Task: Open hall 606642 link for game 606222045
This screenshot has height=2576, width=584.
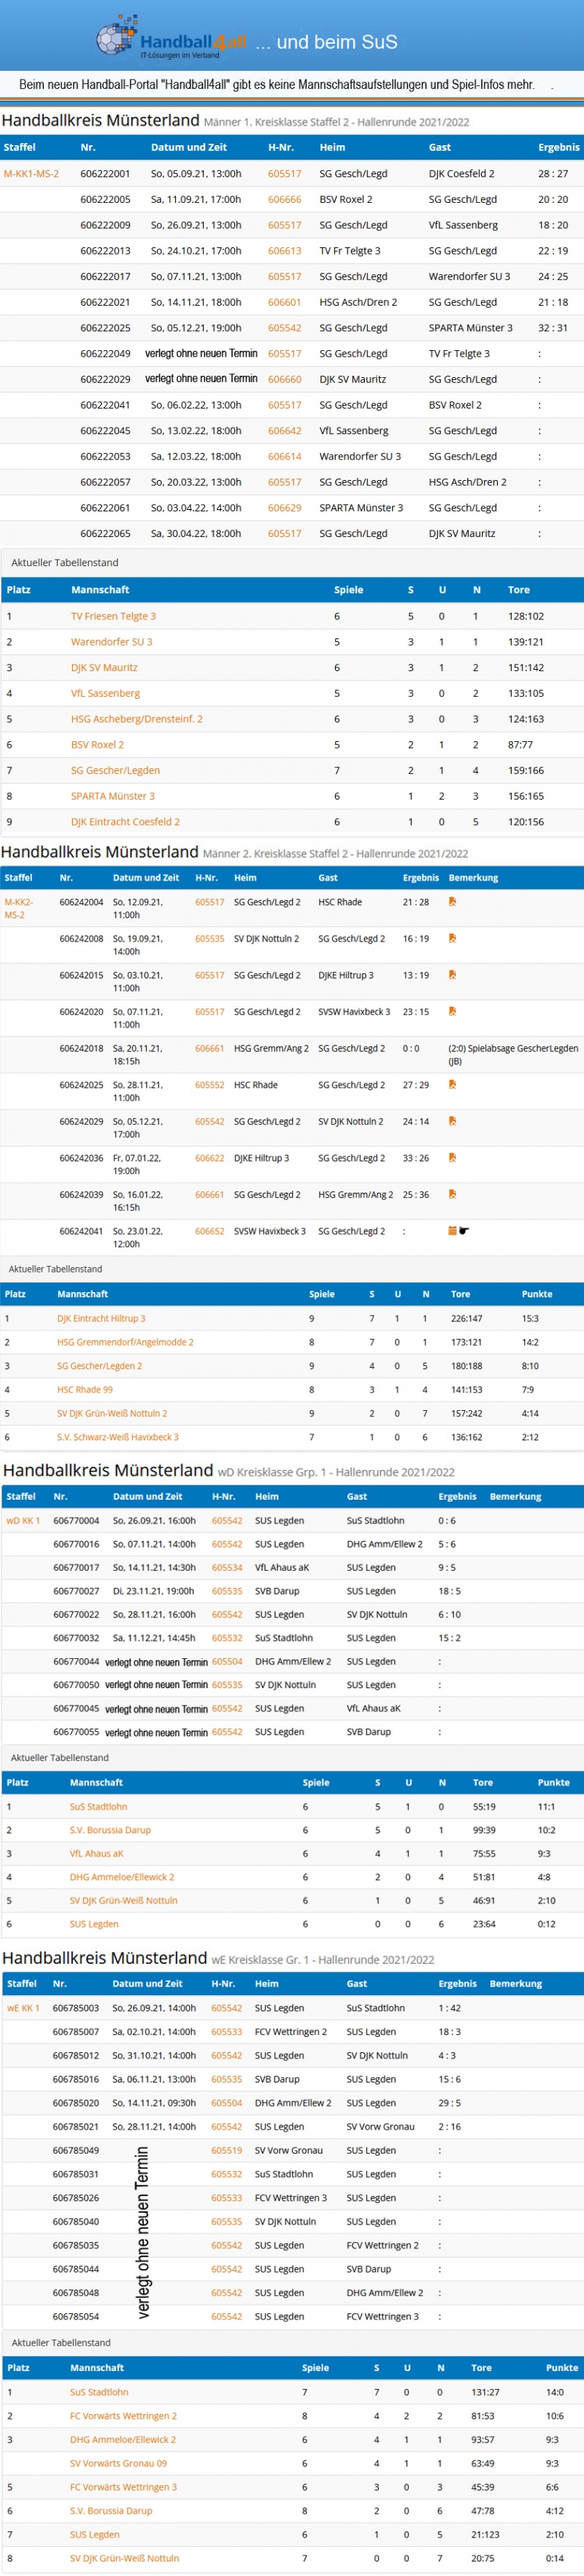Action: [x=284, y=431]
